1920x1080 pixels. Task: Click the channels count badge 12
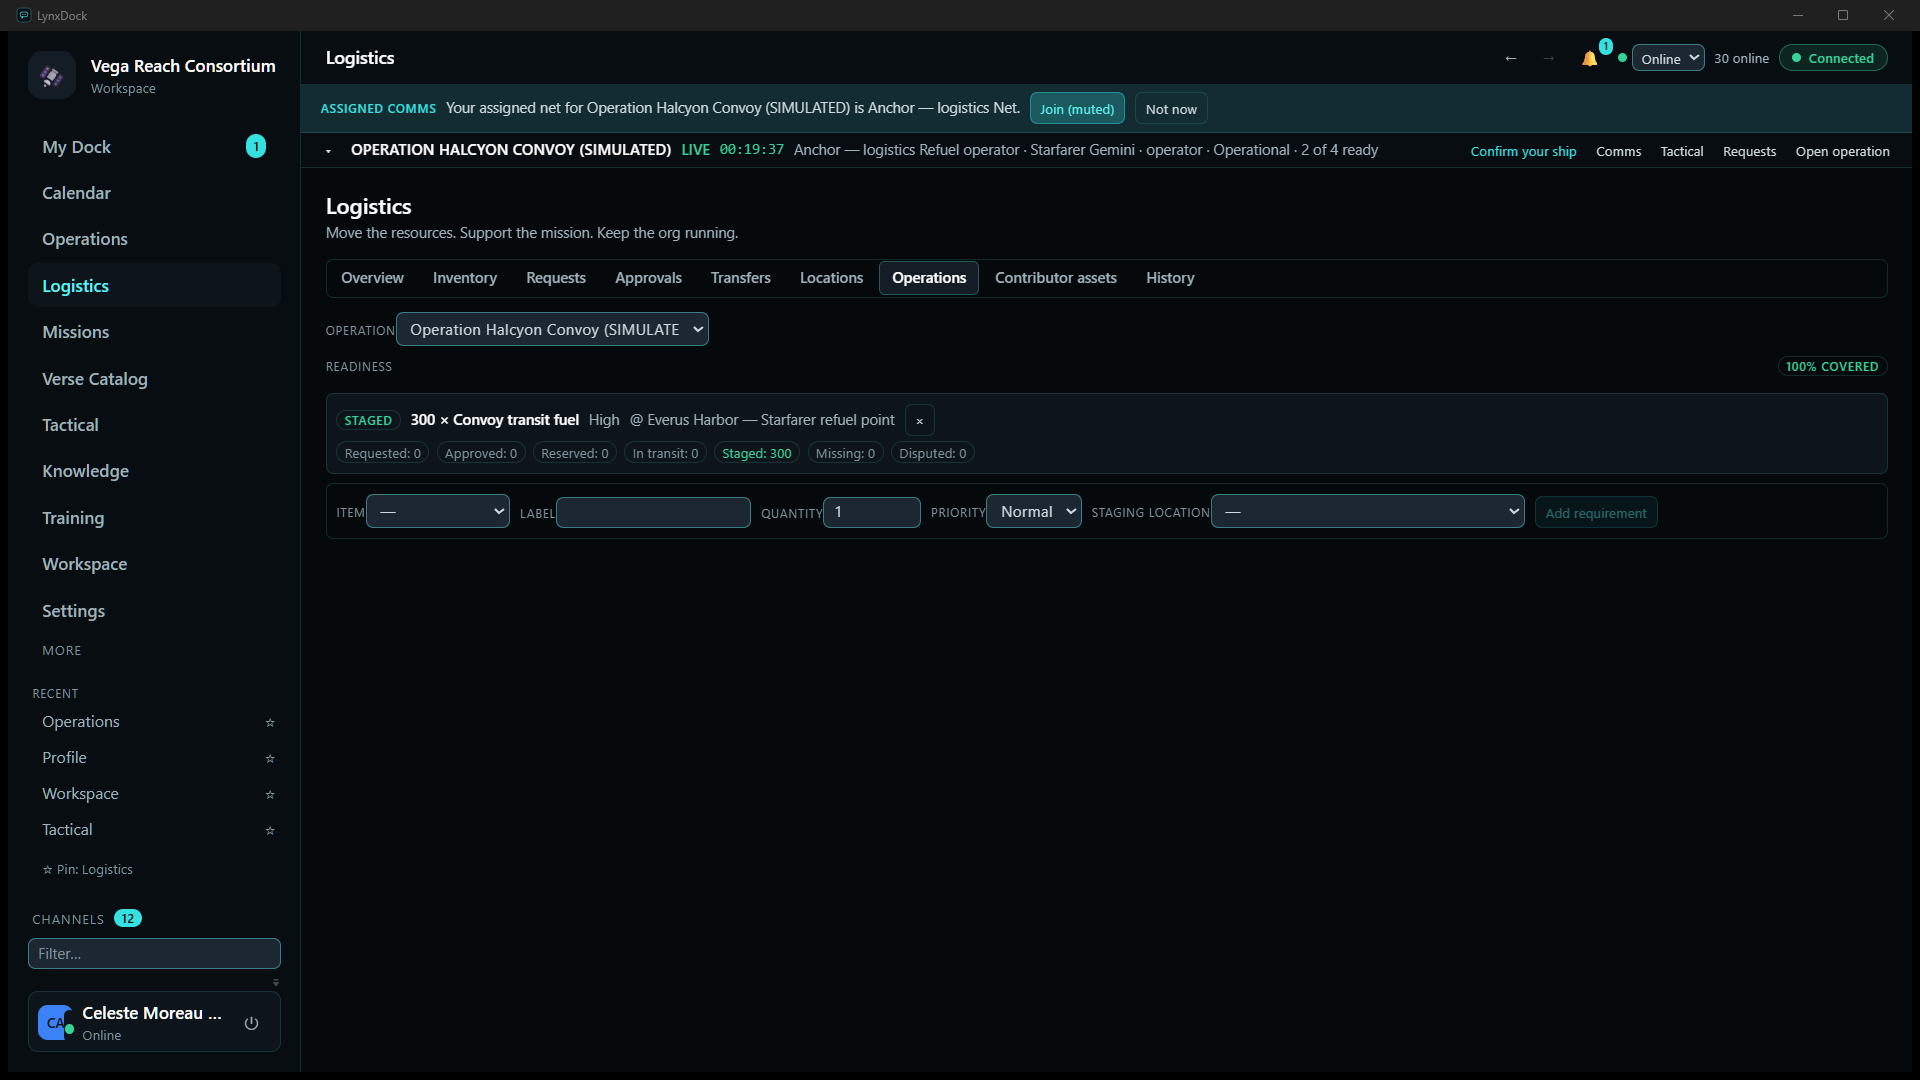pyautogui.click(x=128, y=919)
